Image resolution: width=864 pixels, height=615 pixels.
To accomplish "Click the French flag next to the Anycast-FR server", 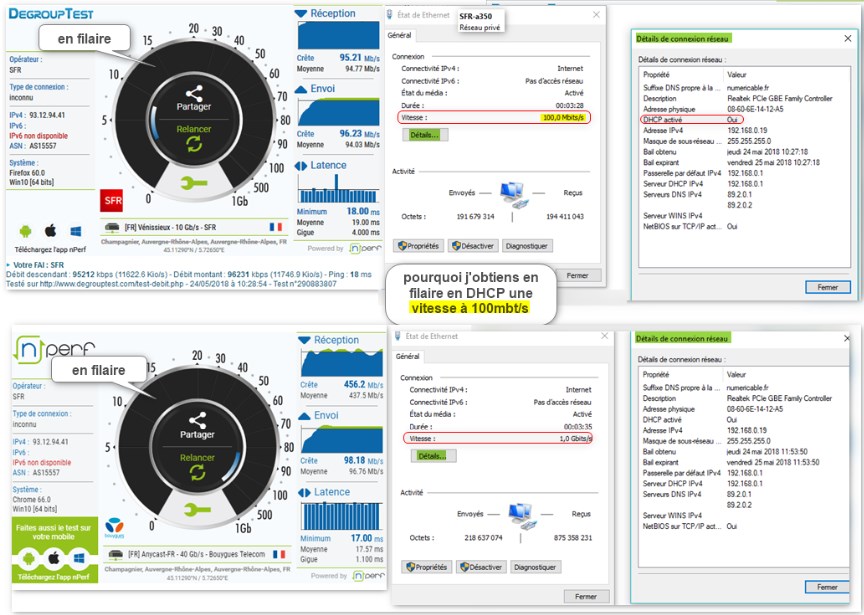I will click(x=279, y=554).
